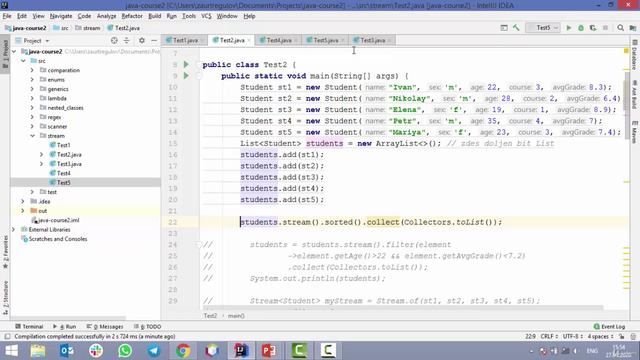Collapse the stream package
Screen dimensions: 640x360
click(32, 136)
